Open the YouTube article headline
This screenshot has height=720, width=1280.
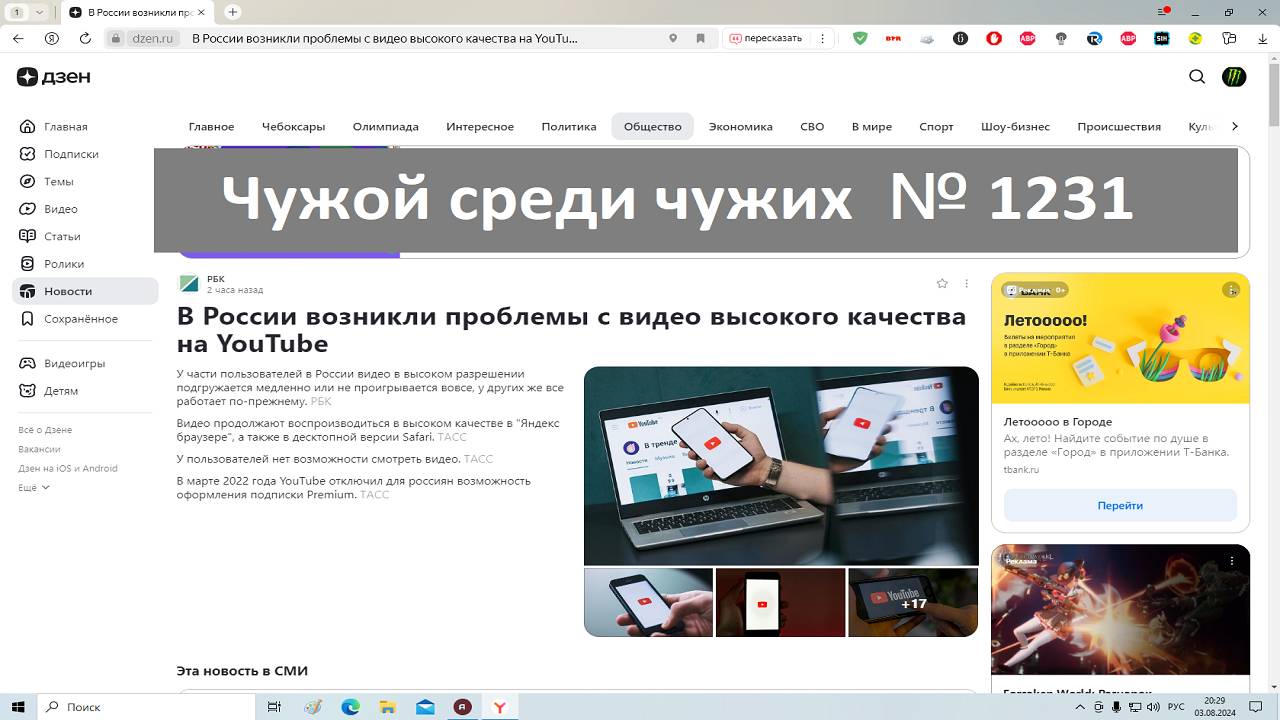coord(571,330)
